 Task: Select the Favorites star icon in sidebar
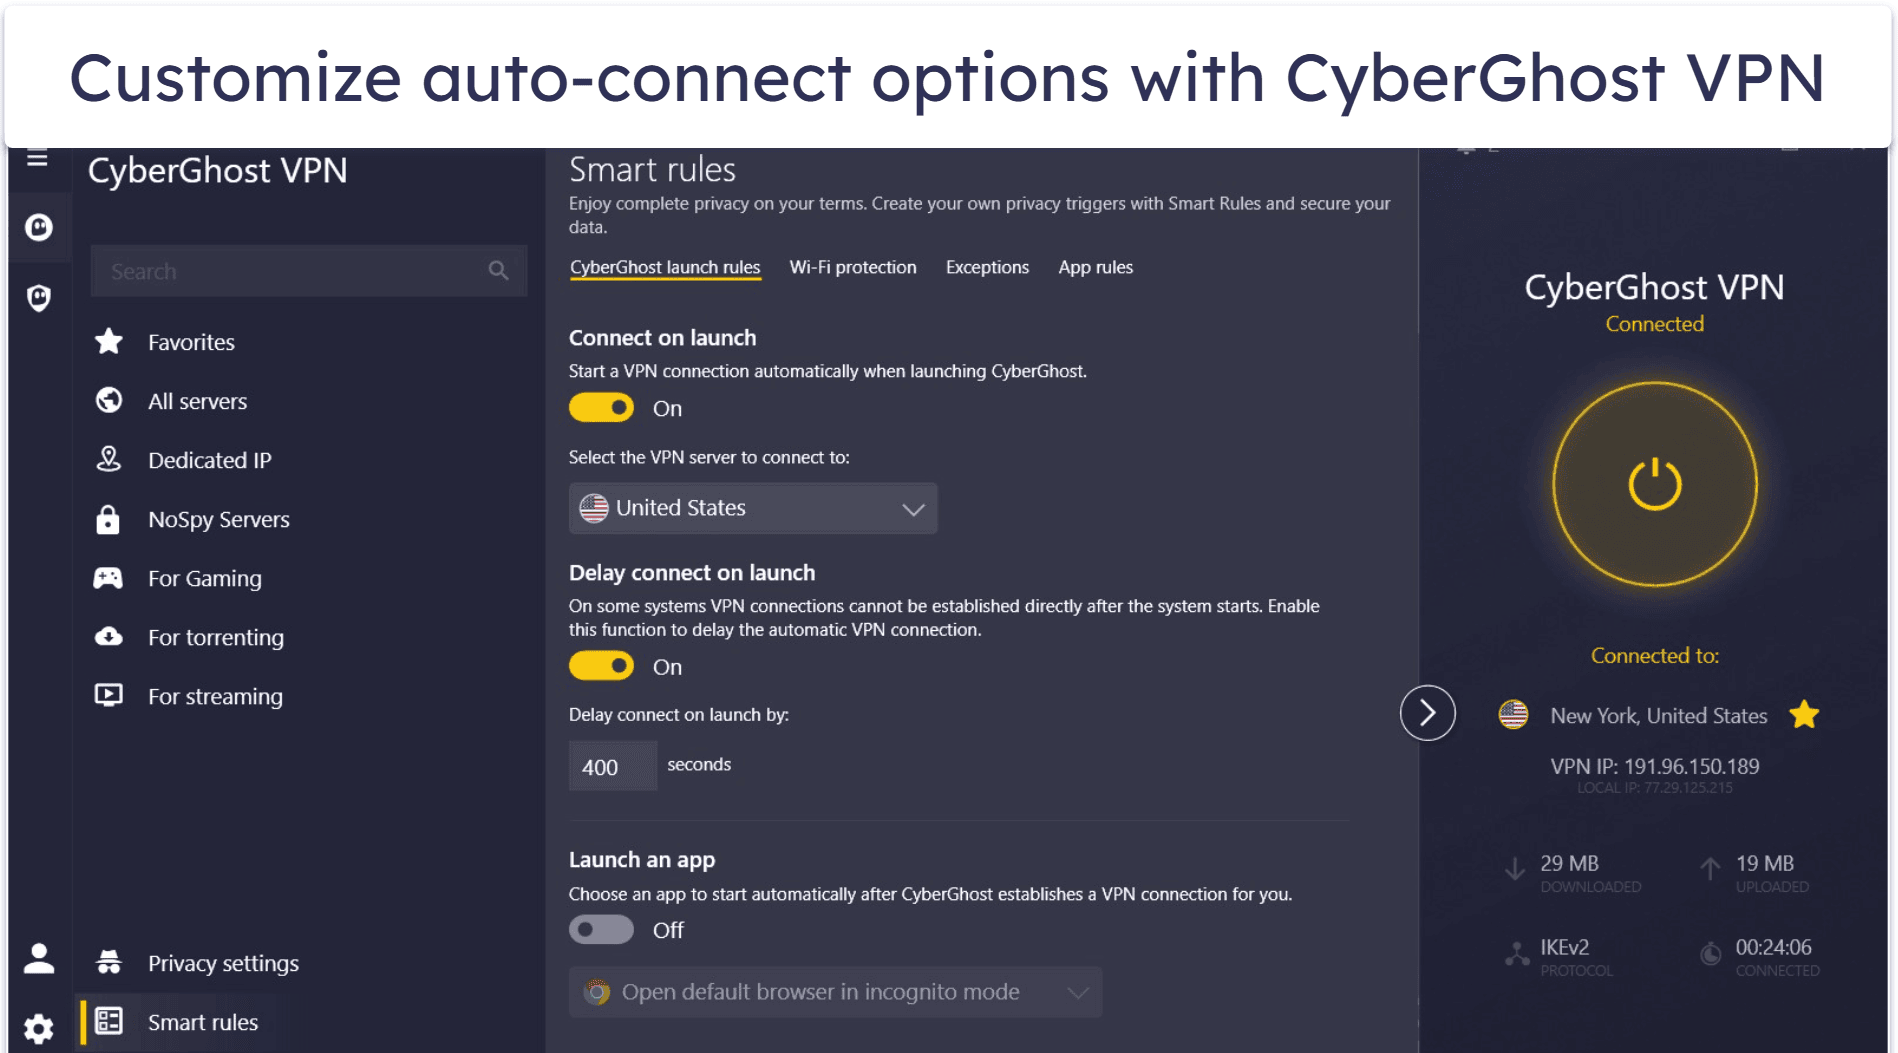108,341
